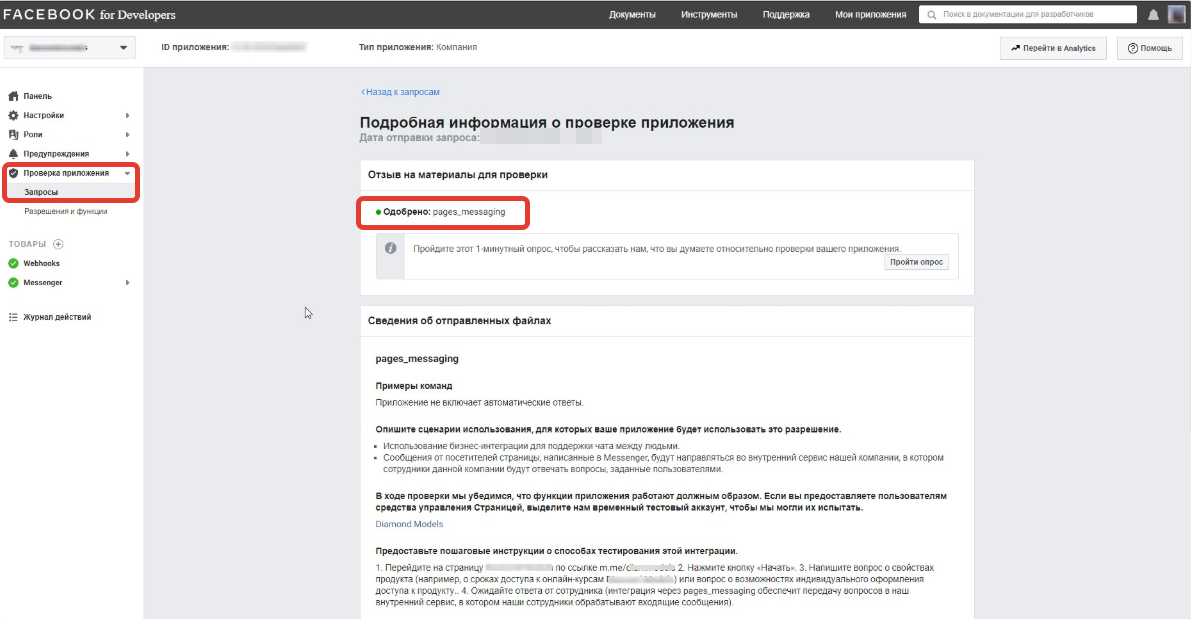This screenshot has height=619, width=1191.
Task: Click the Тип приложения: Компания label
Action: [418, 47]
